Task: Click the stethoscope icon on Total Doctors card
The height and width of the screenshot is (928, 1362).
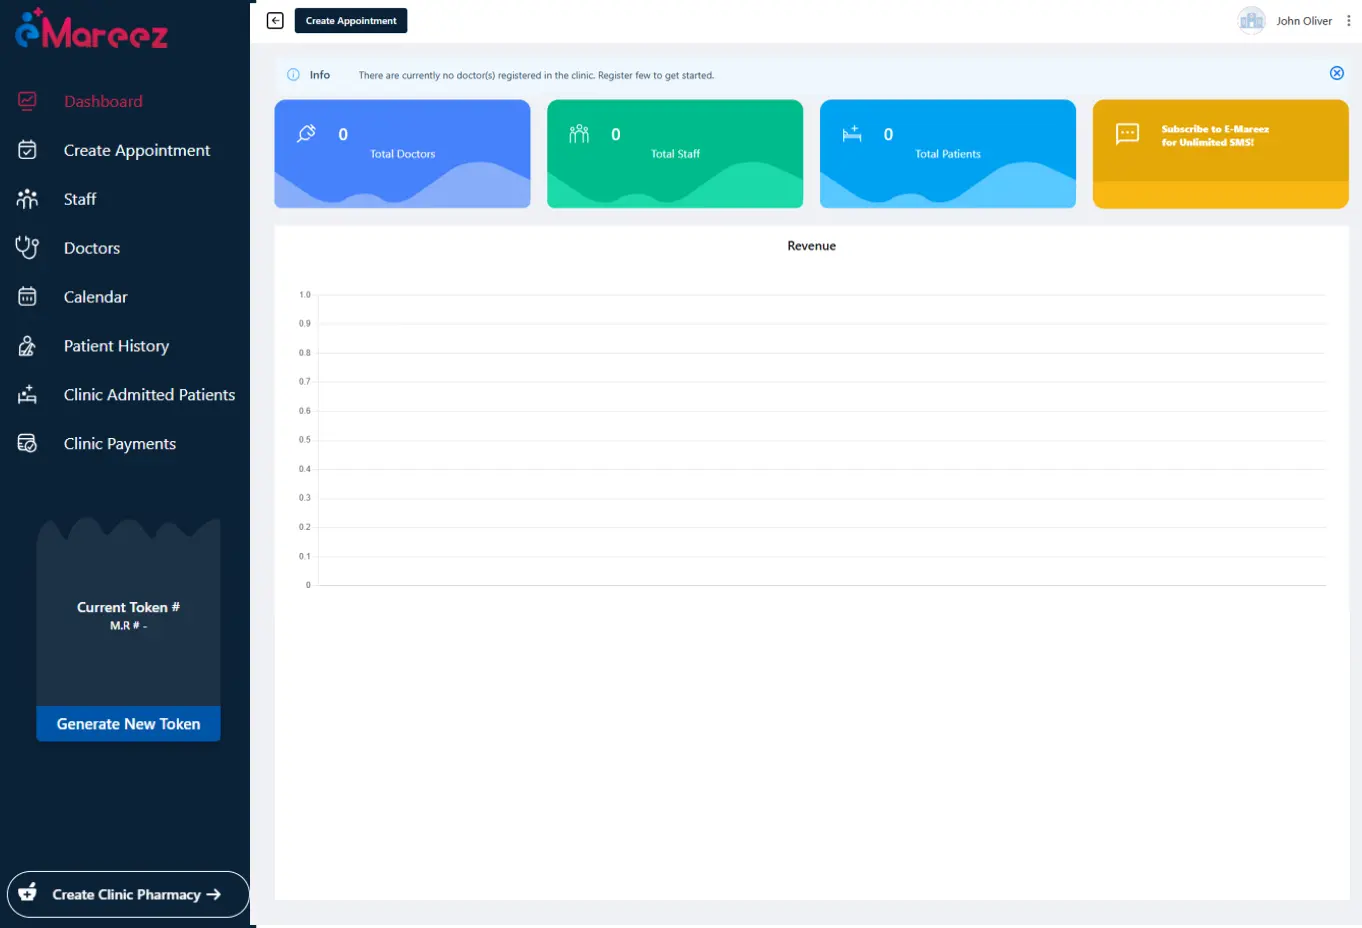Action: tap(307, 133)
